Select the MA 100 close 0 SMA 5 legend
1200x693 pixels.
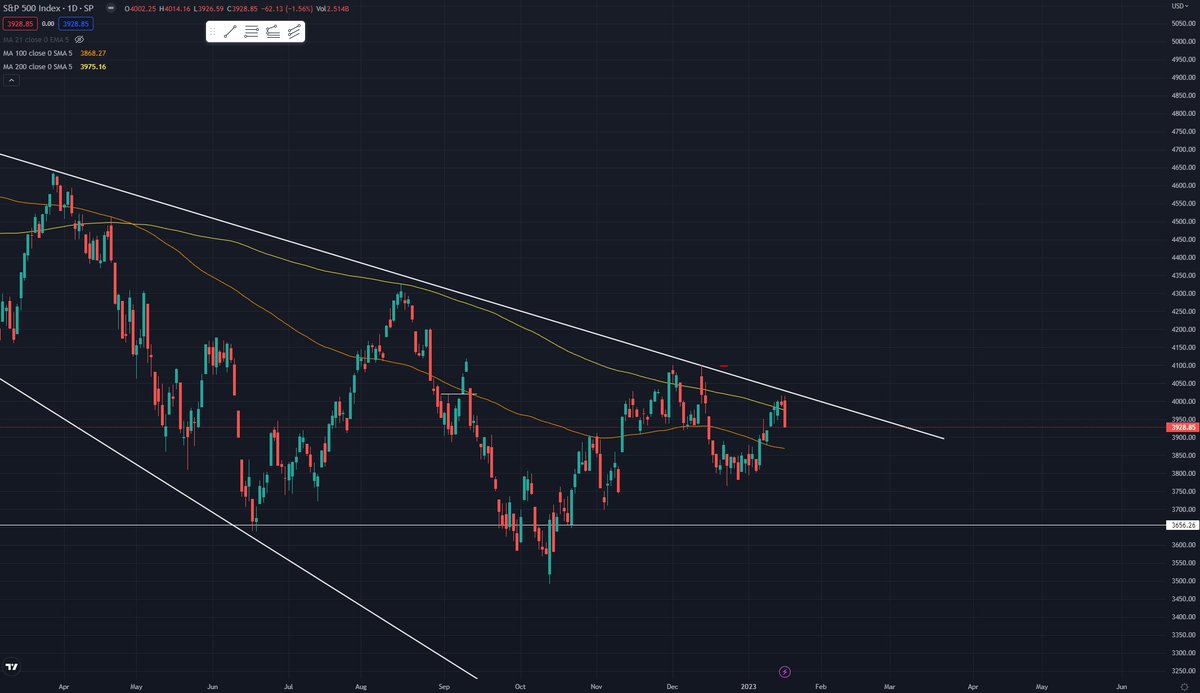click(40, 52)
